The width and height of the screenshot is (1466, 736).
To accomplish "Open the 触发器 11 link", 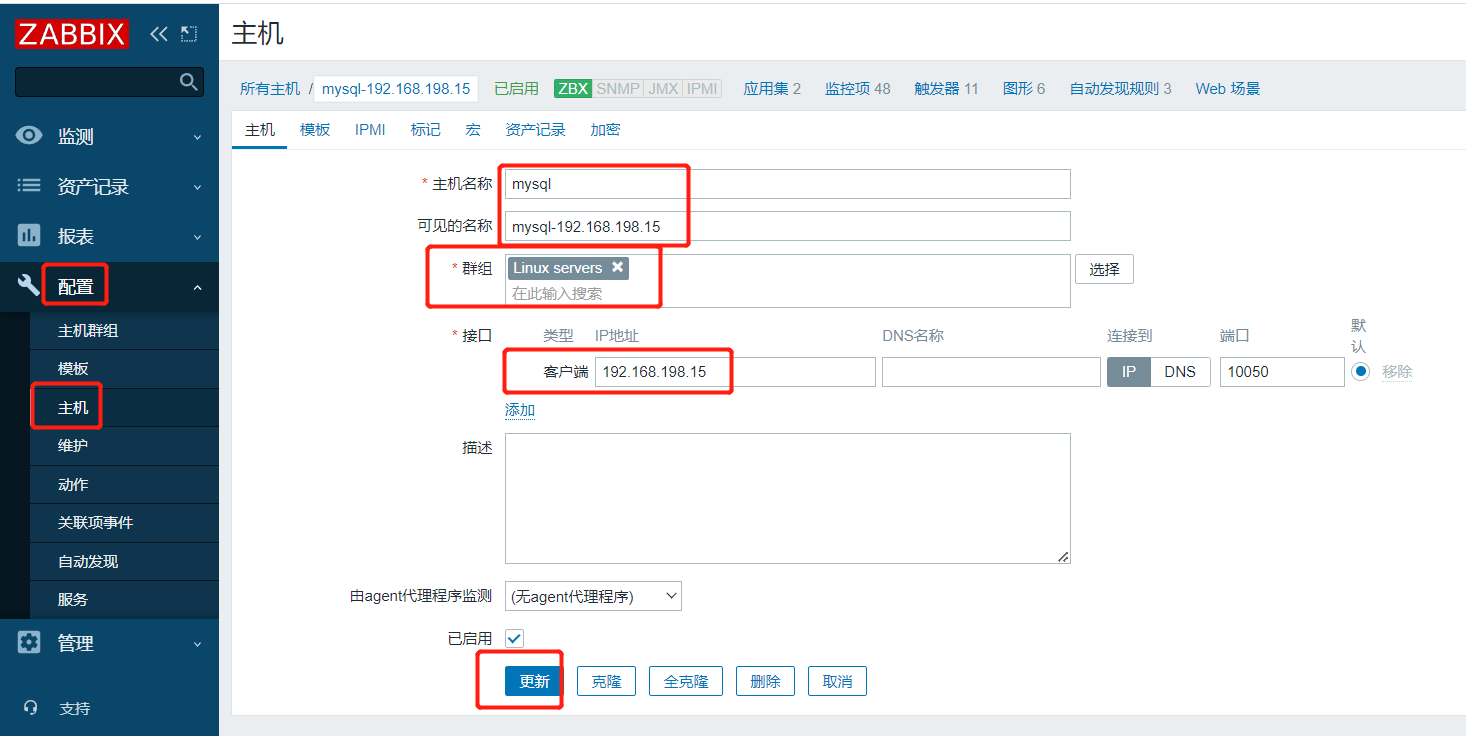I will pyautogui.click(x=946, y=88).
